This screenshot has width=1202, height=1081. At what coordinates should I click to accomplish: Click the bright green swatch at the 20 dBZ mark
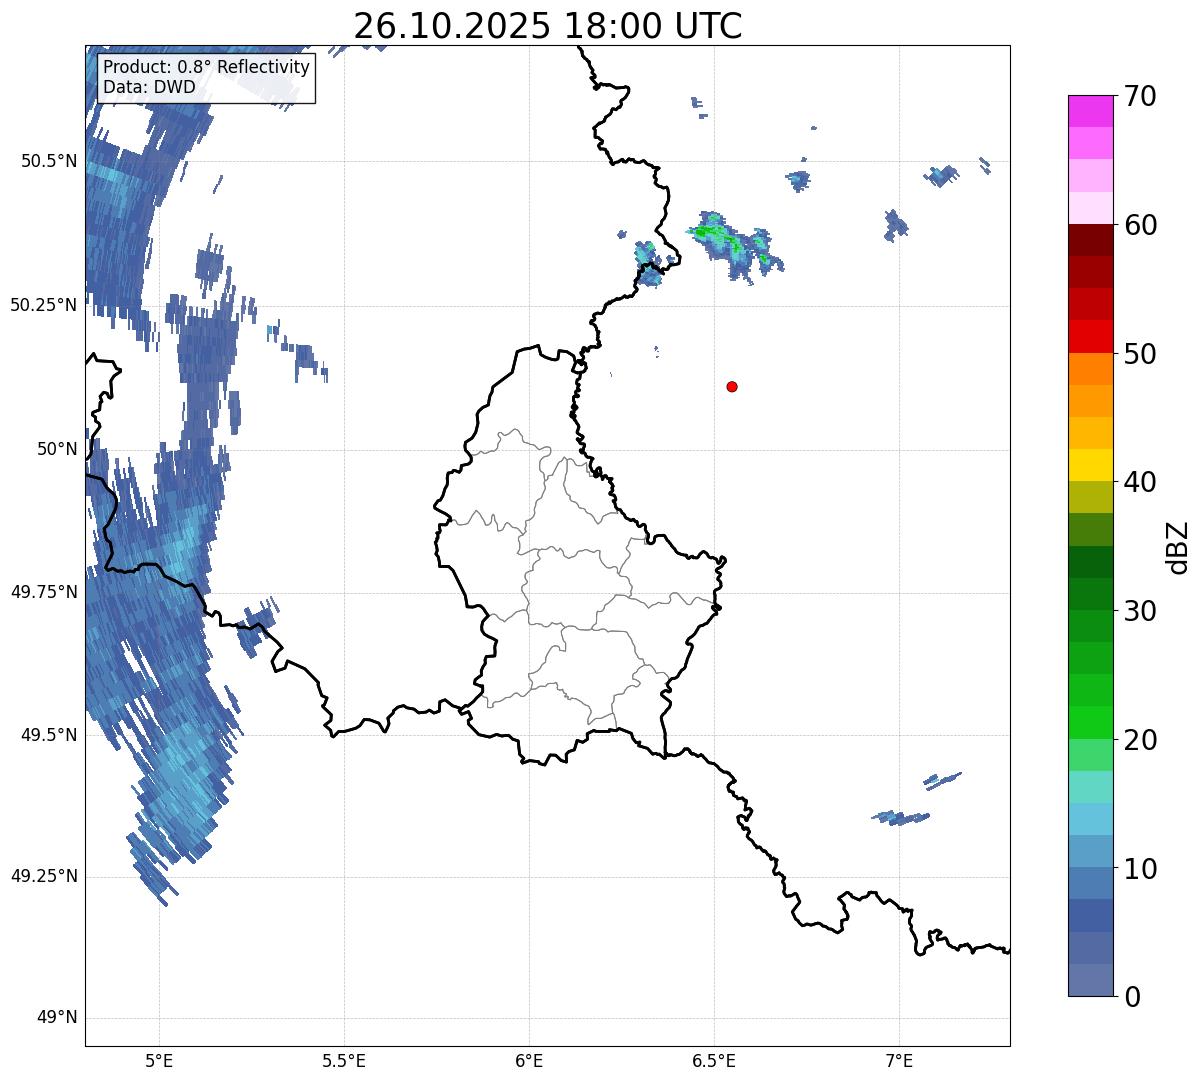click(x=1091, y=722)
